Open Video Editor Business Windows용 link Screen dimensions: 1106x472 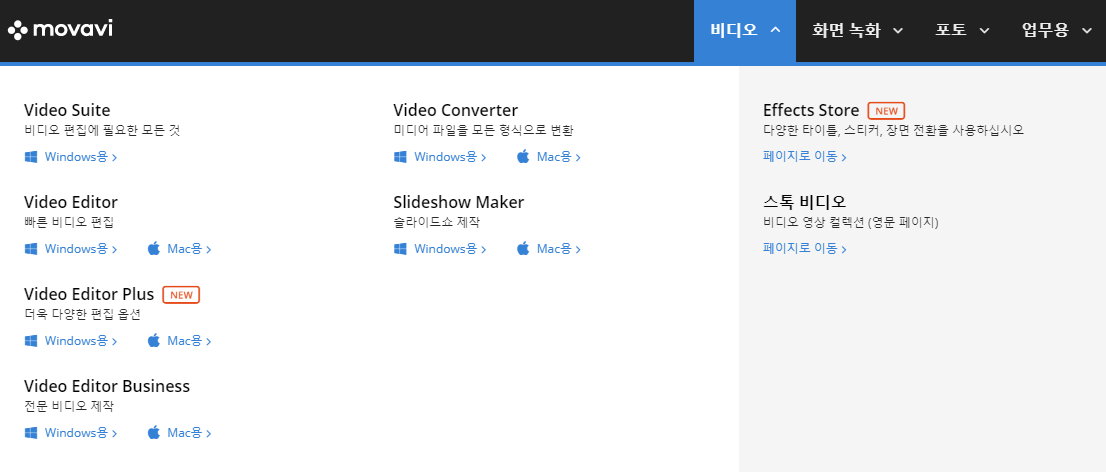(80, 432)
